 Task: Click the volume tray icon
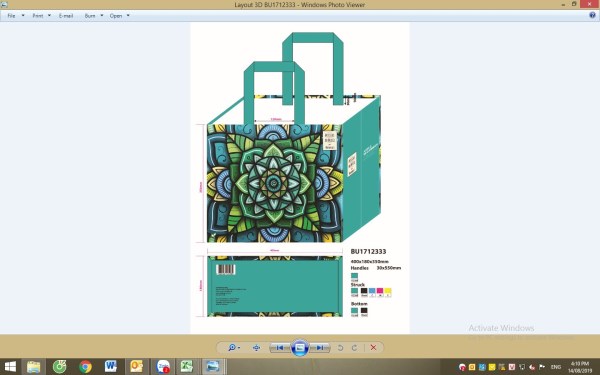point(532,367)
